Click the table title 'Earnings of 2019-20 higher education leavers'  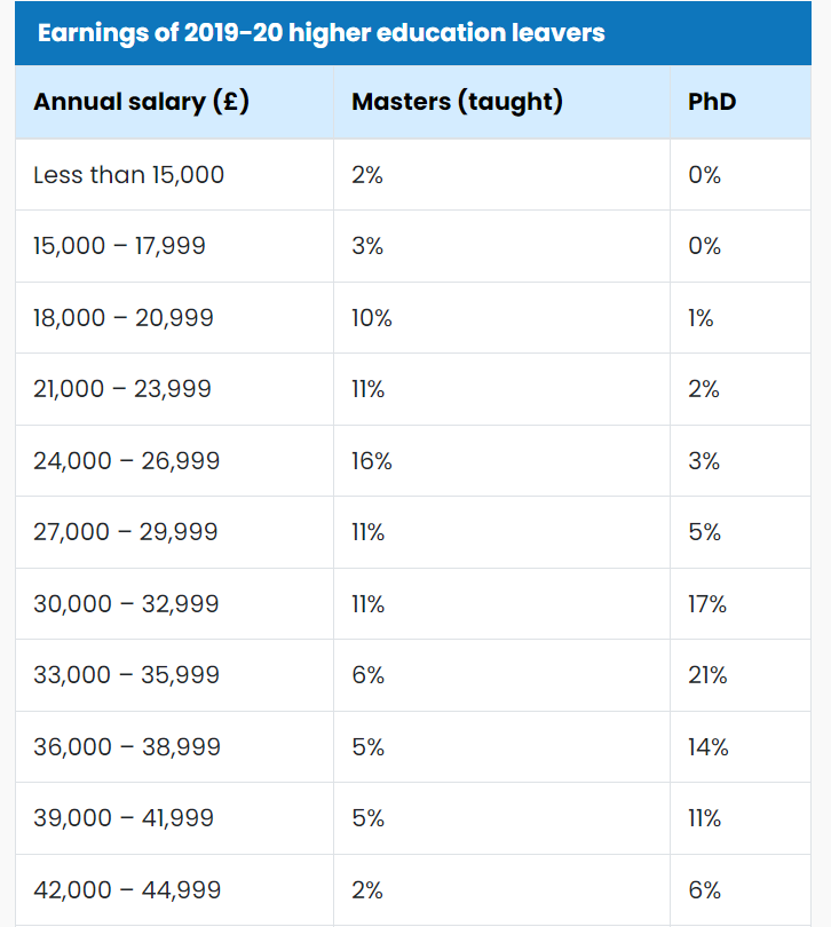click(321, 33)
